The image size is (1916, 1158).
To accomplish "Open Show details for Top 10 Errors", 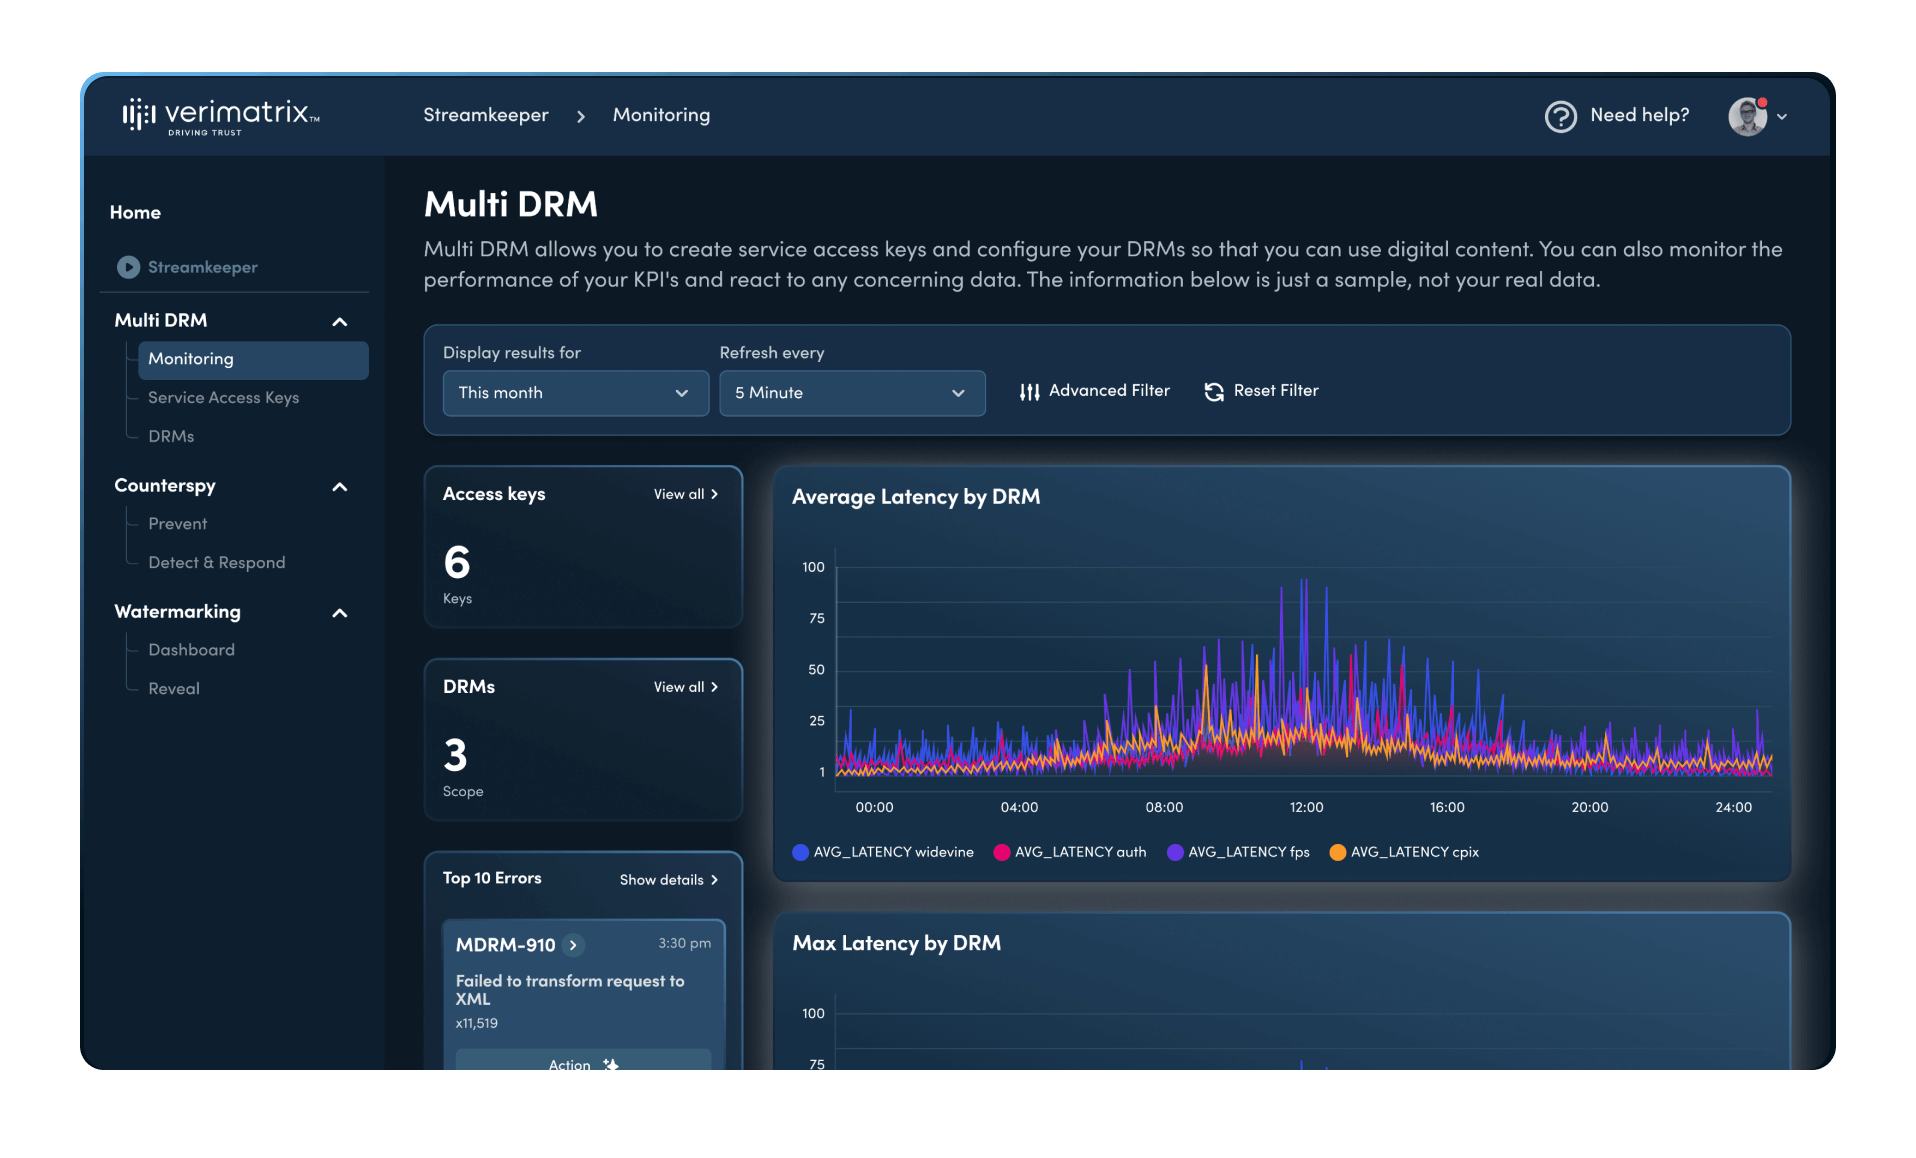I will tap(668, 880).
